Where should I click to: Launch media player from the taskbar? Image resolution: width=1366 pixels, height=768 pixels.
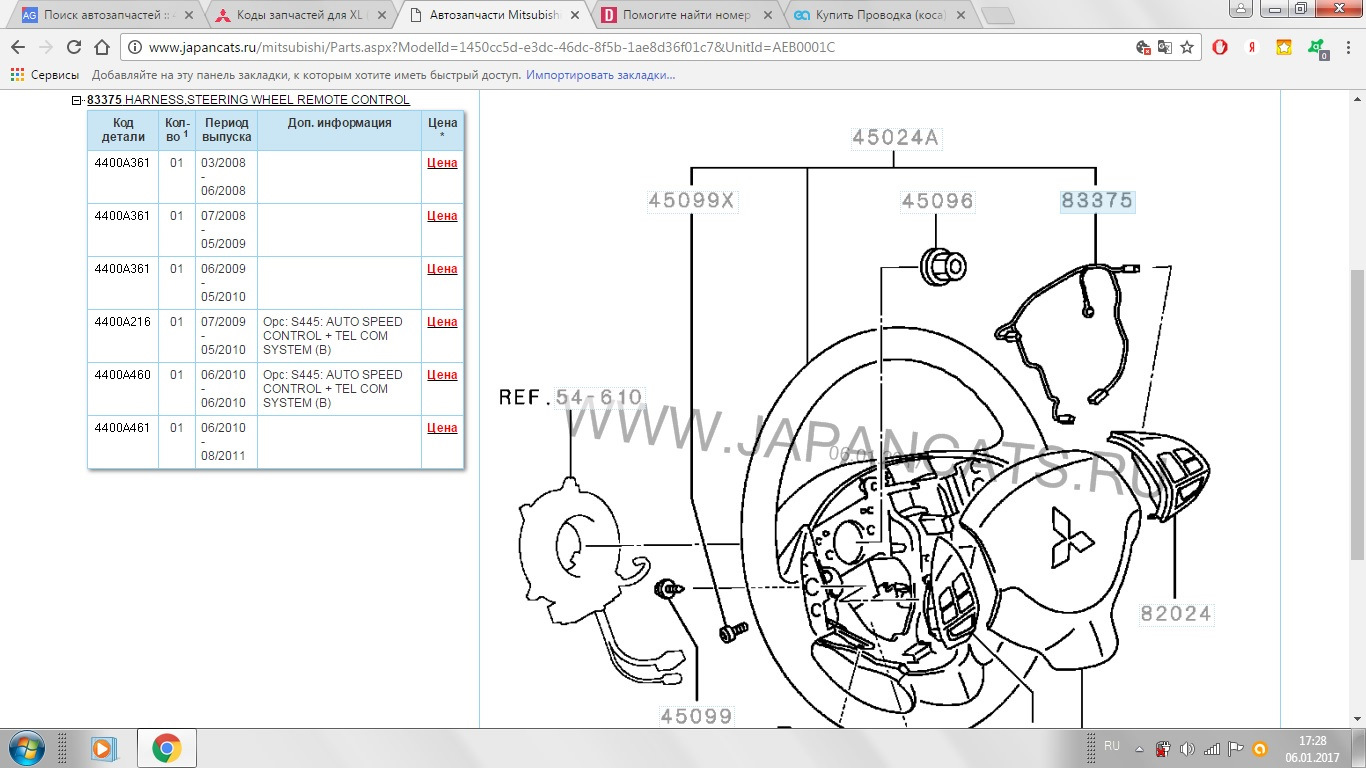point(102,748)
